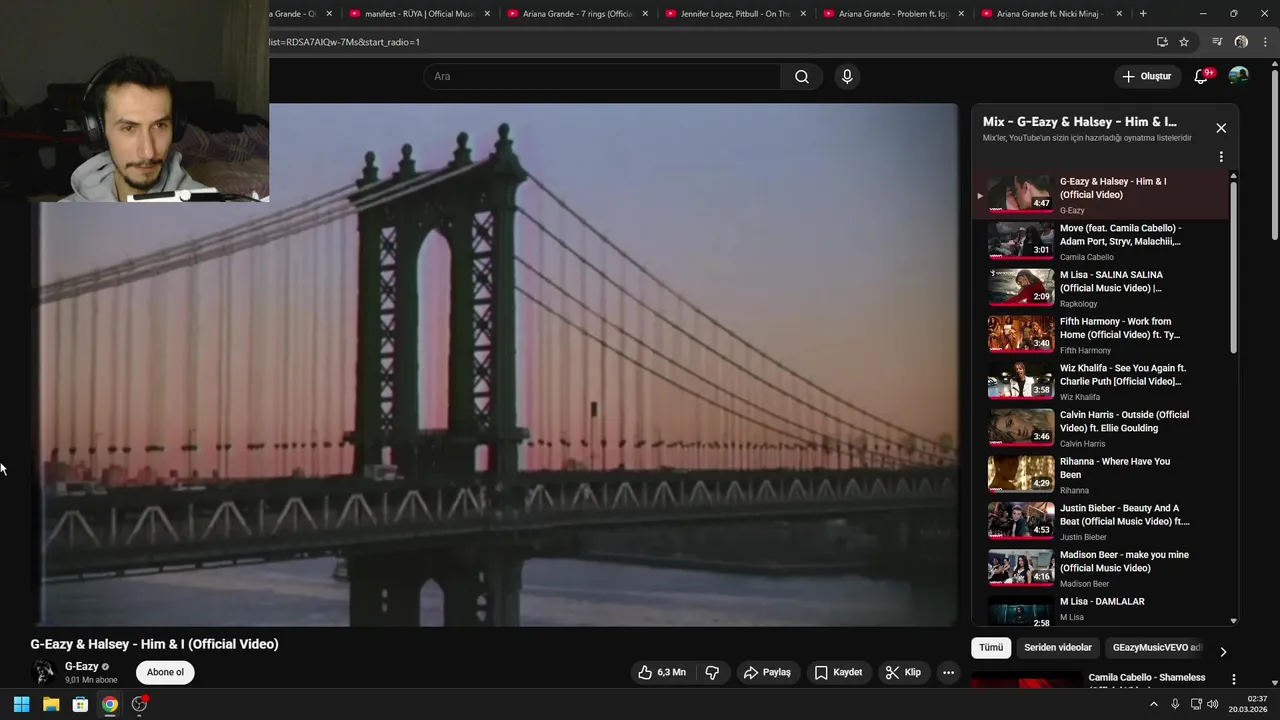Image resolution: width=1280 pixels, height=720 pixels.
Task: Open the Mix playlist three-dot options
Action: (x=1221, y=157)
